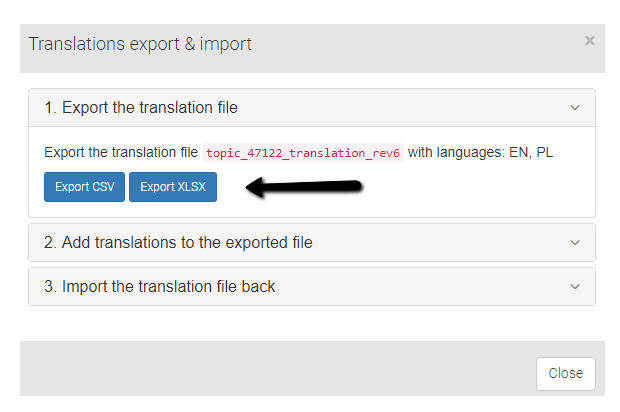This screenshot has width=620, height=412.
Task: Click the 'with languages:' label text
Action: [456, 152]
